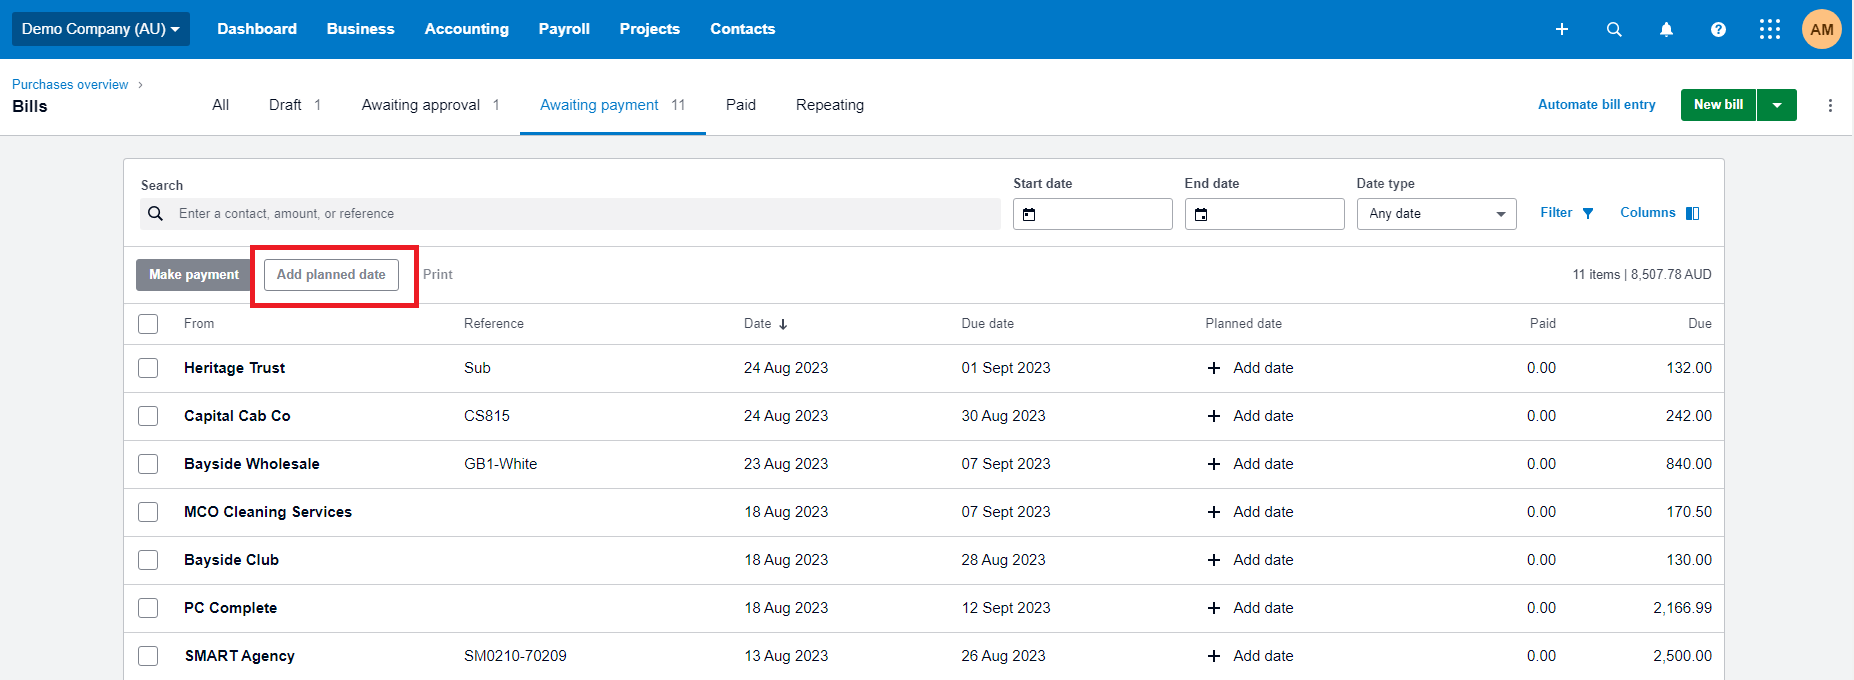This screenshot has height=680, width=1854.
Task: Click the plus icon for SMART Agency planned date
Action: (x=1214, y=656)
